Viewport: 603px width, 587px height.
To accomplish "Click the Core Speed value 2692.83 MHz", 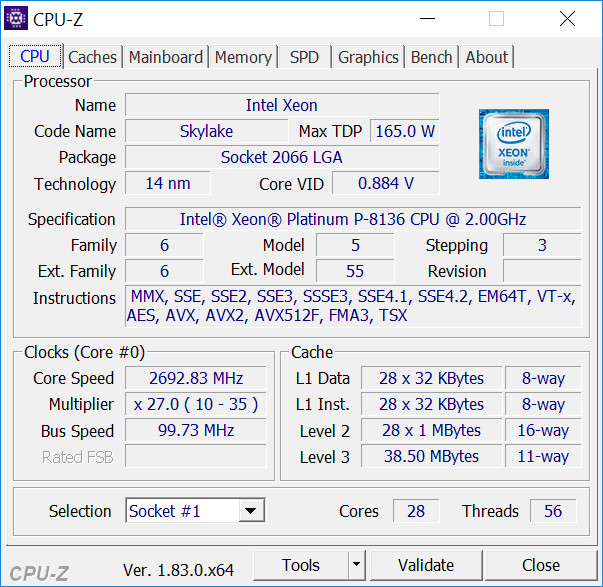I will click(x=196, y=378).
